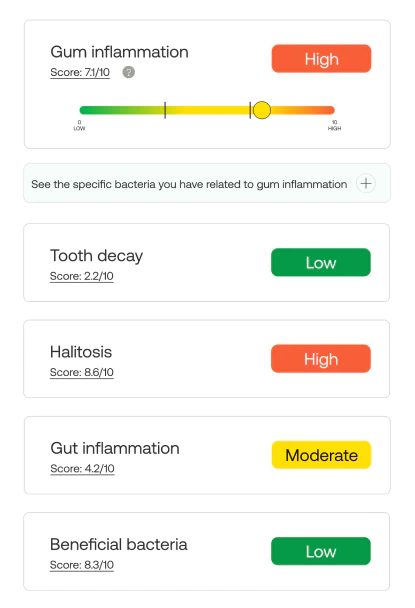Click the Tooth decay Low badge
Image resolution: width=415 pixels, height=608 pixels.
pos(321,262)
